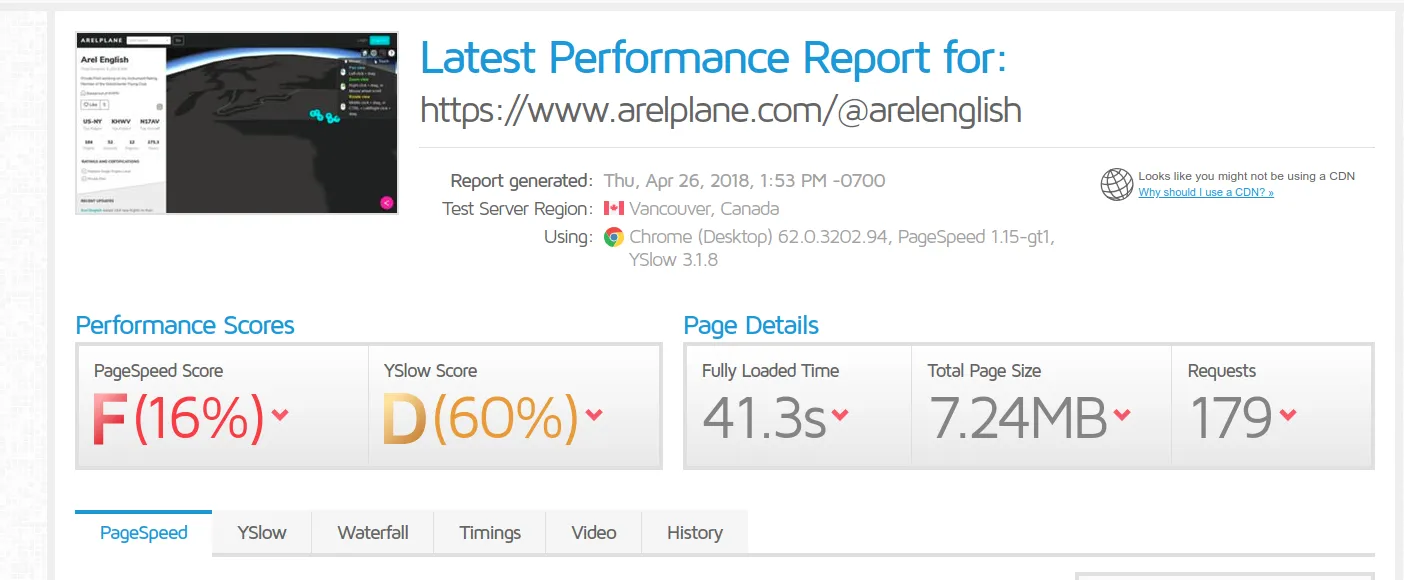Click the F (16%) PageSpeed grade
The width and height of the screenshot is (1404, 580).
click(x=179, y=420)
